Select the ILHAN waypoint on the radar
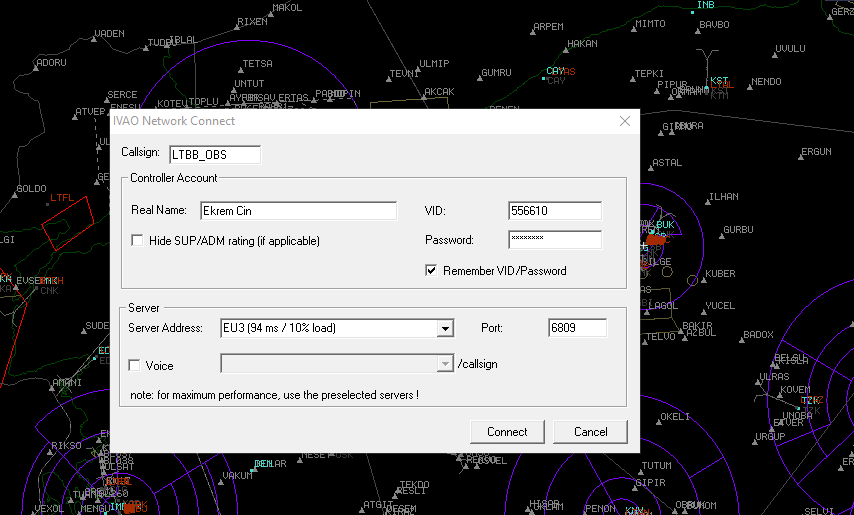 click(x=724, y=197)
